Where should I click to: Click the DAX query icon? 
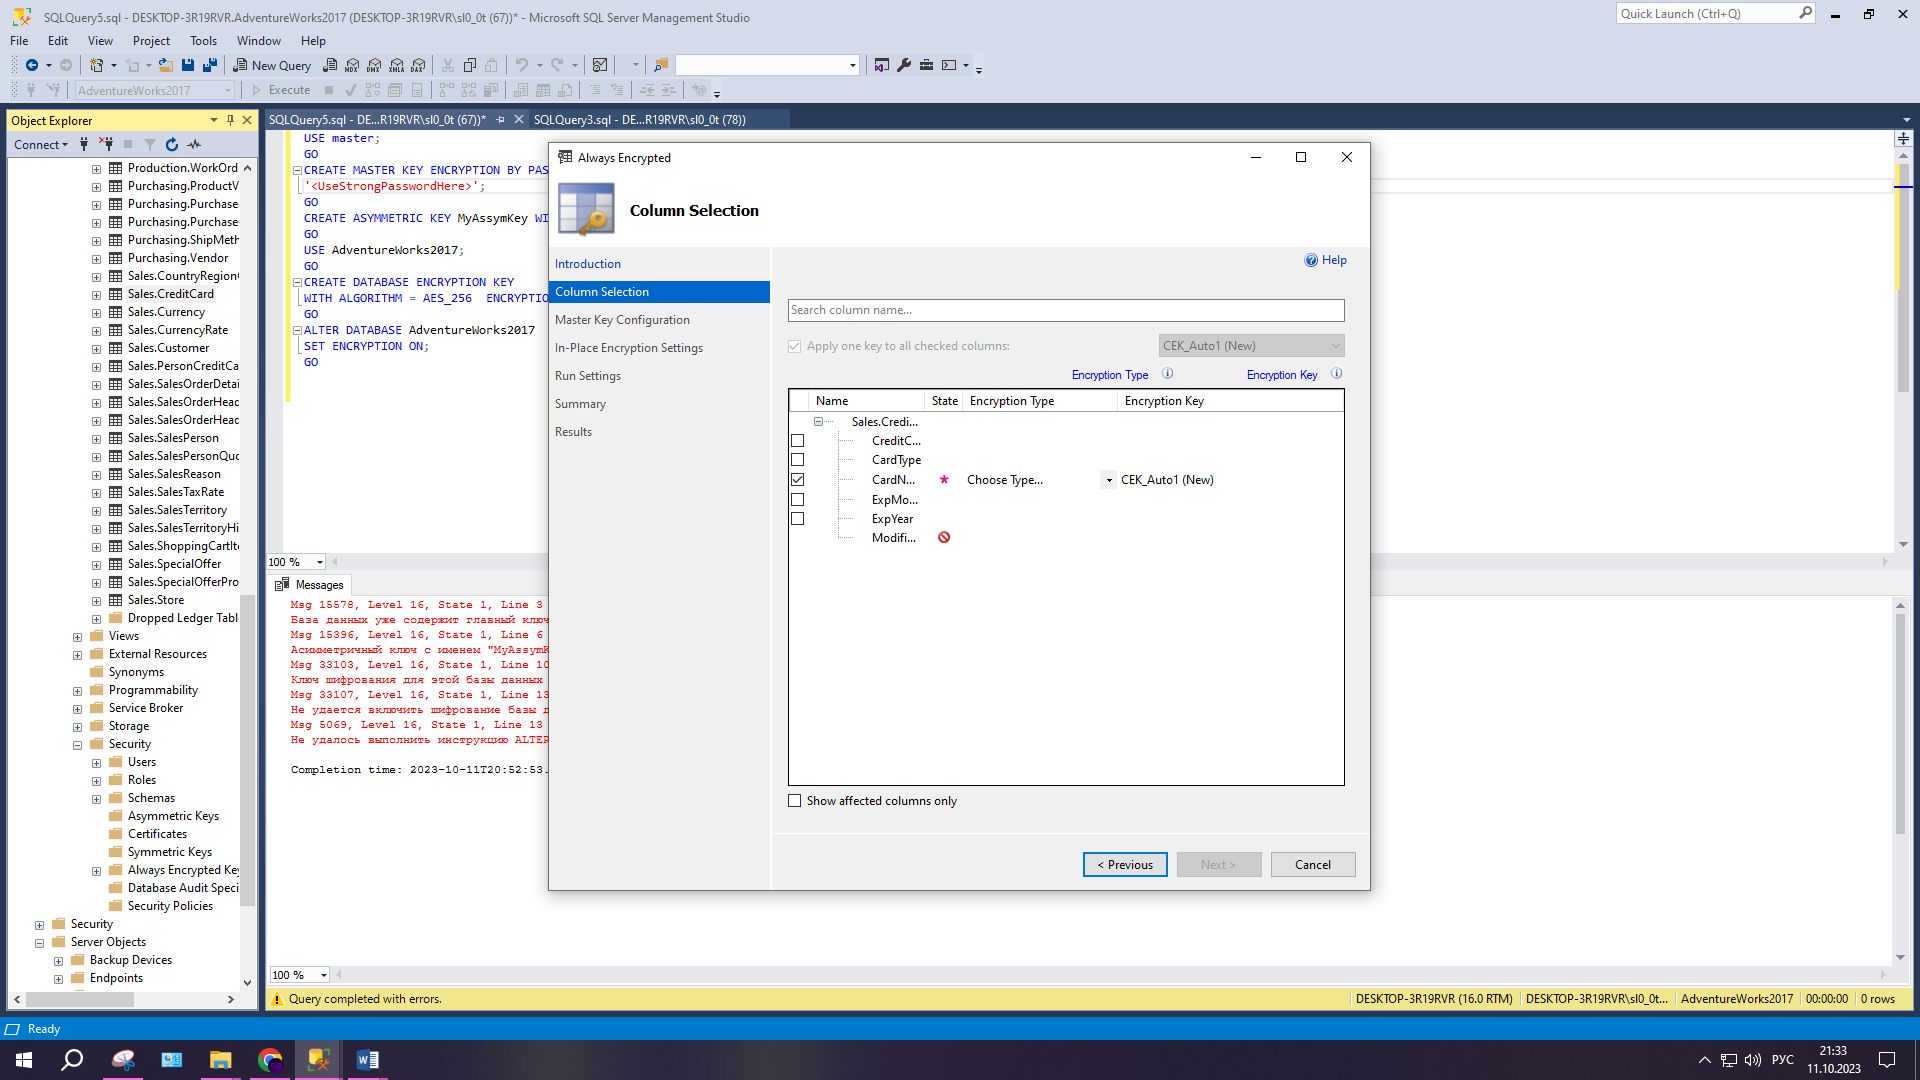click(419, 65)
